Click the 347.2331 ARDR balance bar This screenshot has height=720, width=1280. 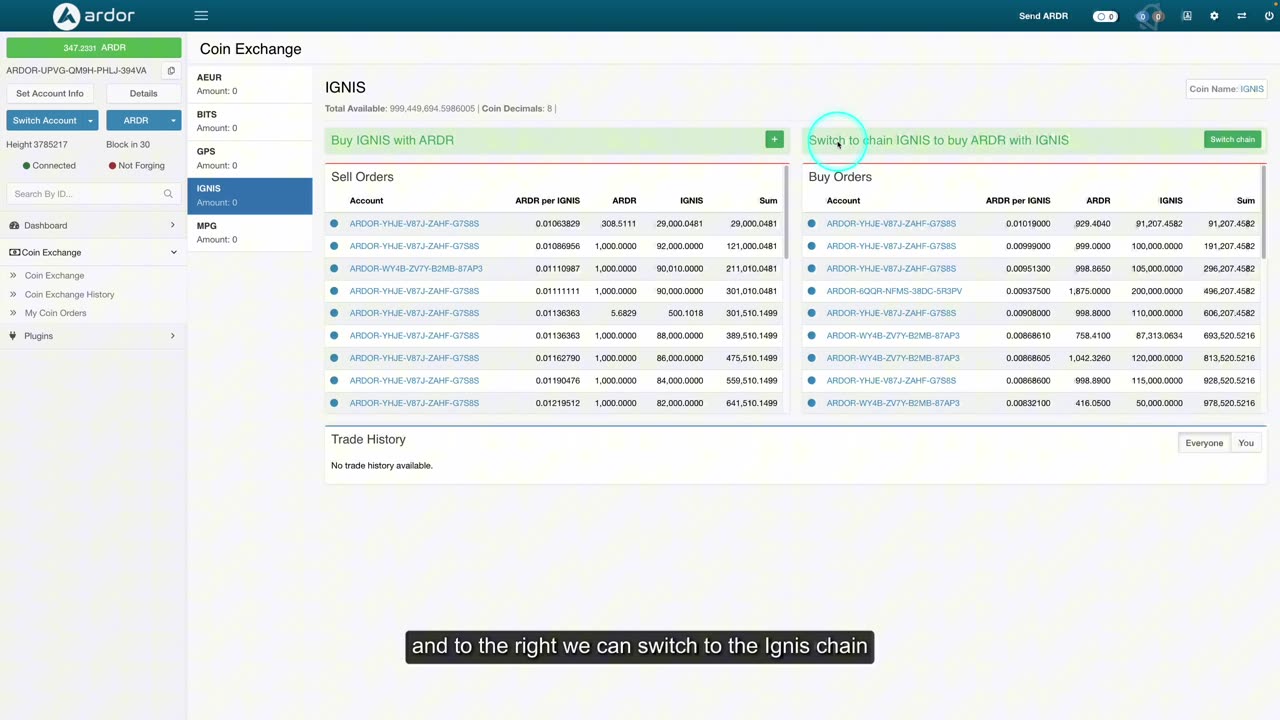pyautogui.click(x=94, y=48)
